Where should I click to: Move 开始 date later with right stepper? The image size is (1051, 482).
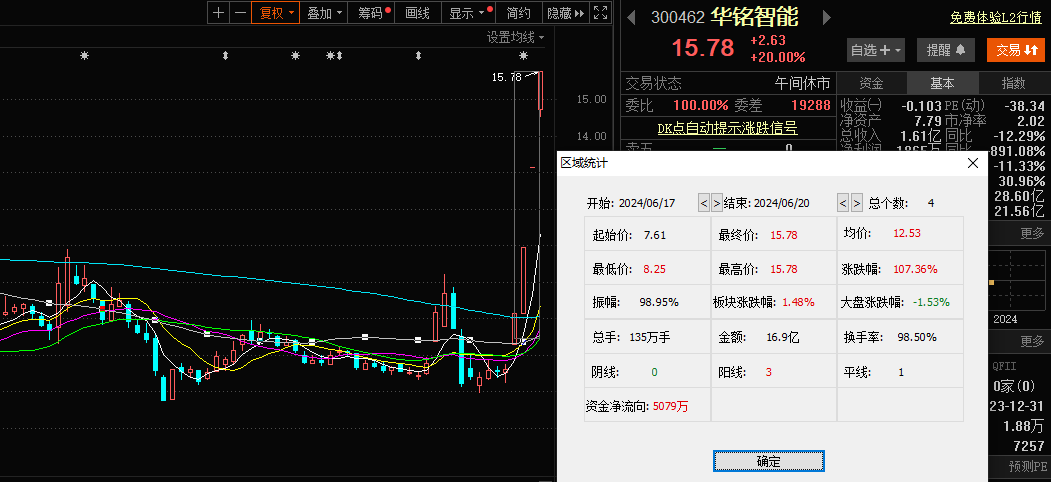pyautogui.click(x=717, y=202)
